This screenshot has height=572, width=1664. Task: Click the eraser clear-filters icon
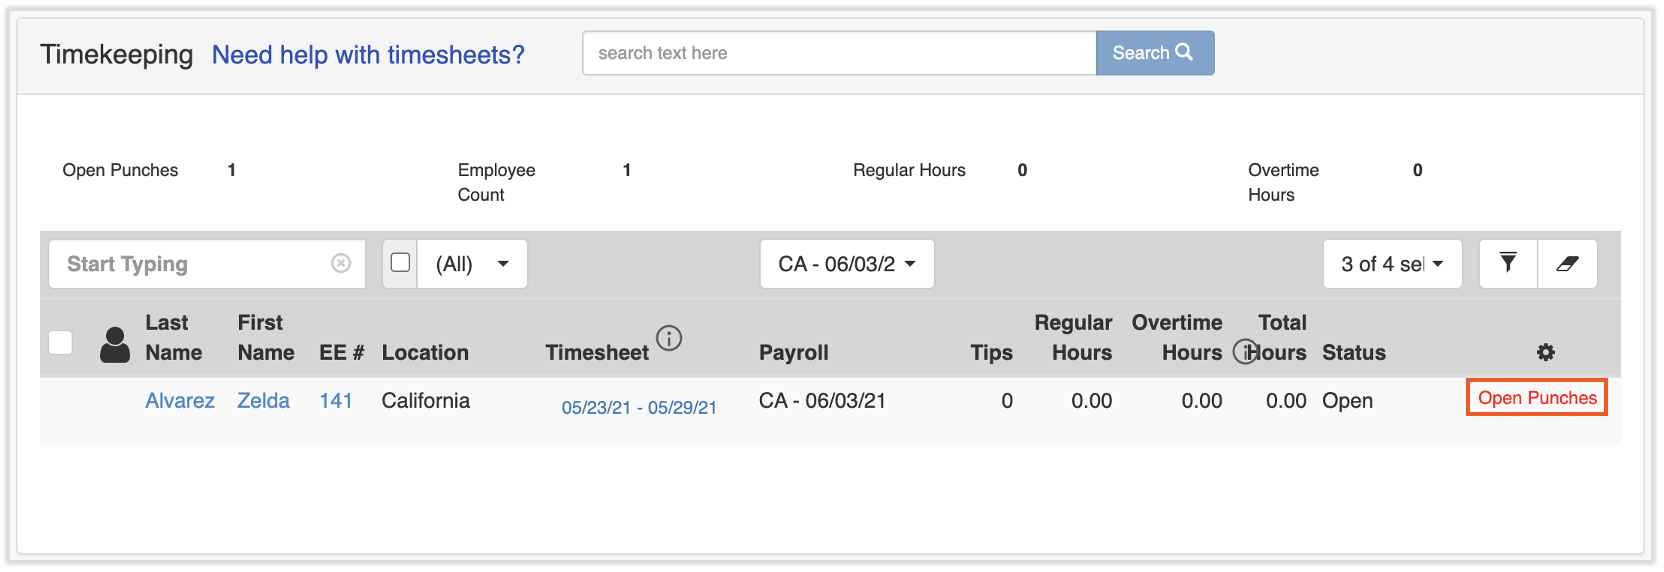[x=1567, y=263]
